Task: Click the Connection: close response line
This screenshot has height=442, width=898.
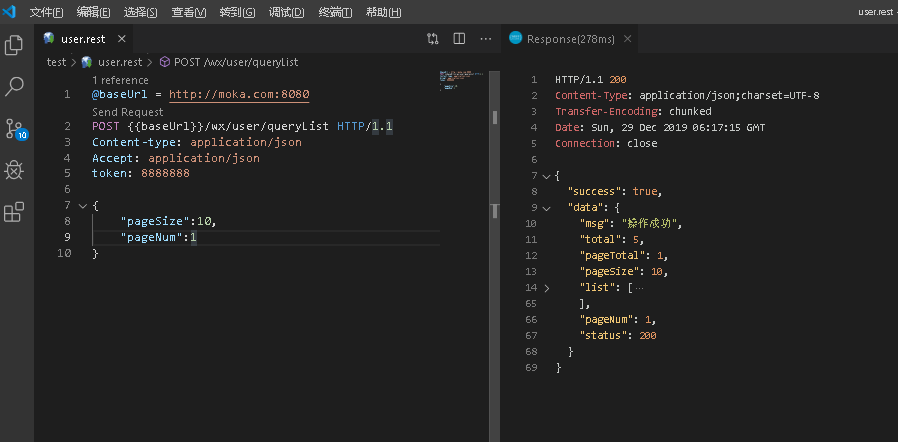Action: click(x=606, y=143)
